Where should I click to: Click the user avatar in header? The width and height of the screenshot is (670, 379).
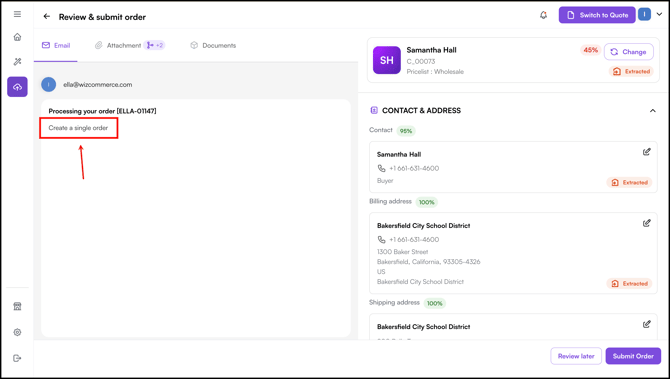pyautogui.click(x=644, y=15)
